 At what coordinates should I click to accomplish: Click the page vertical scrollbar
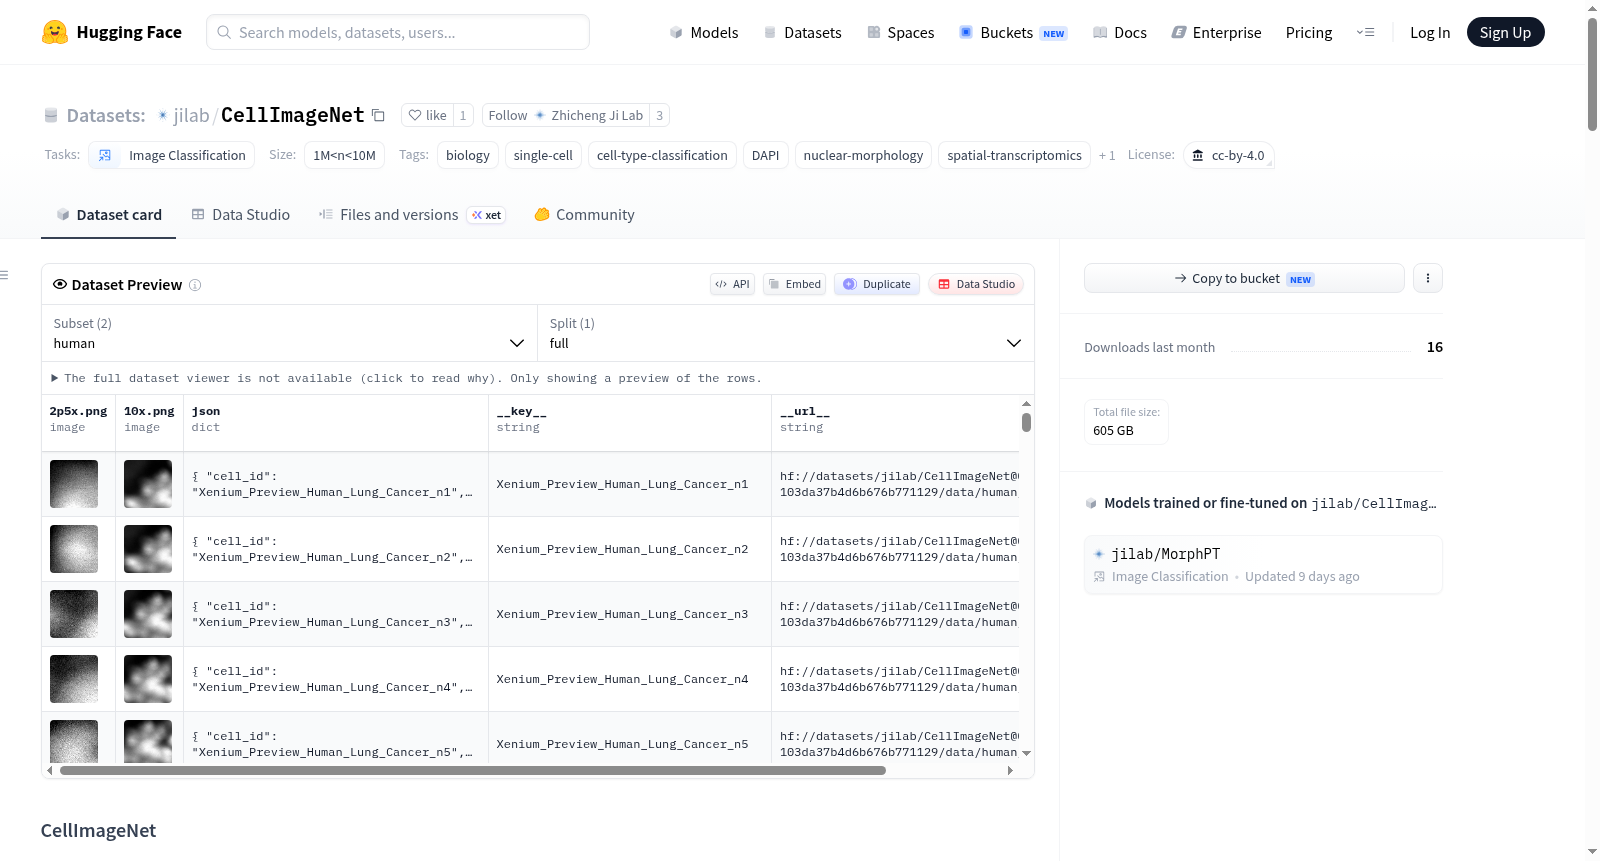tap(1593, 74)
